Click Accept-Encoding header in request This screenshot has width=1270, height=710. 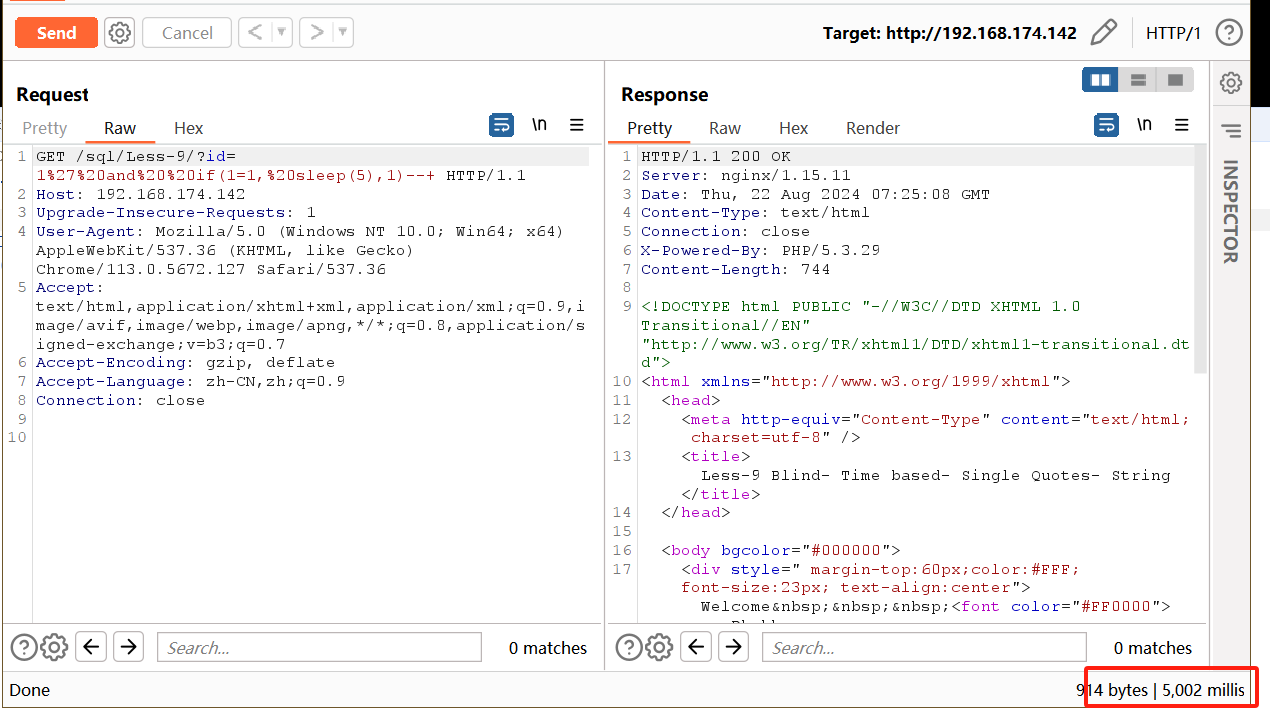pyautogui.click(x=185, y=362)
